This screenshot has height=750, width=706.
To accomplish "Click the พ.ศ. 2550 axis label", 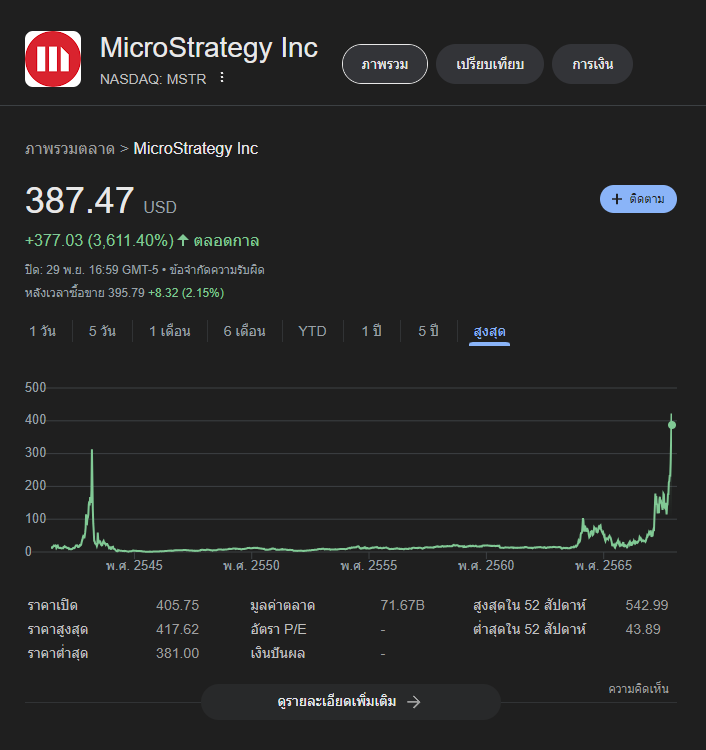I will tap(251, 565).
